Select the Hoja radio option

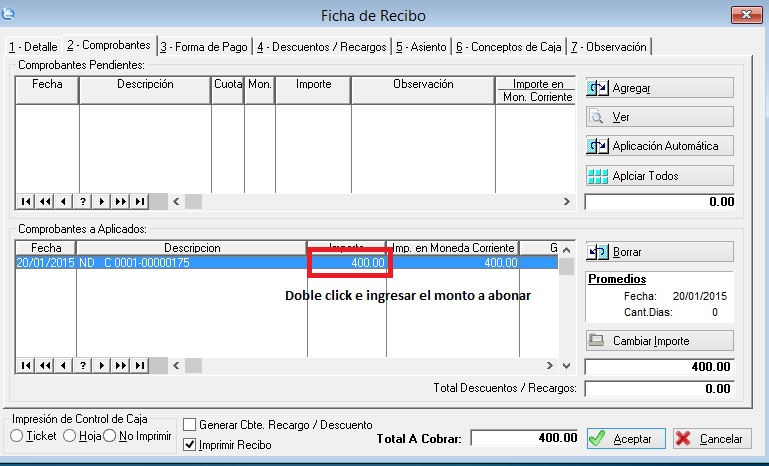click(70, 436)
